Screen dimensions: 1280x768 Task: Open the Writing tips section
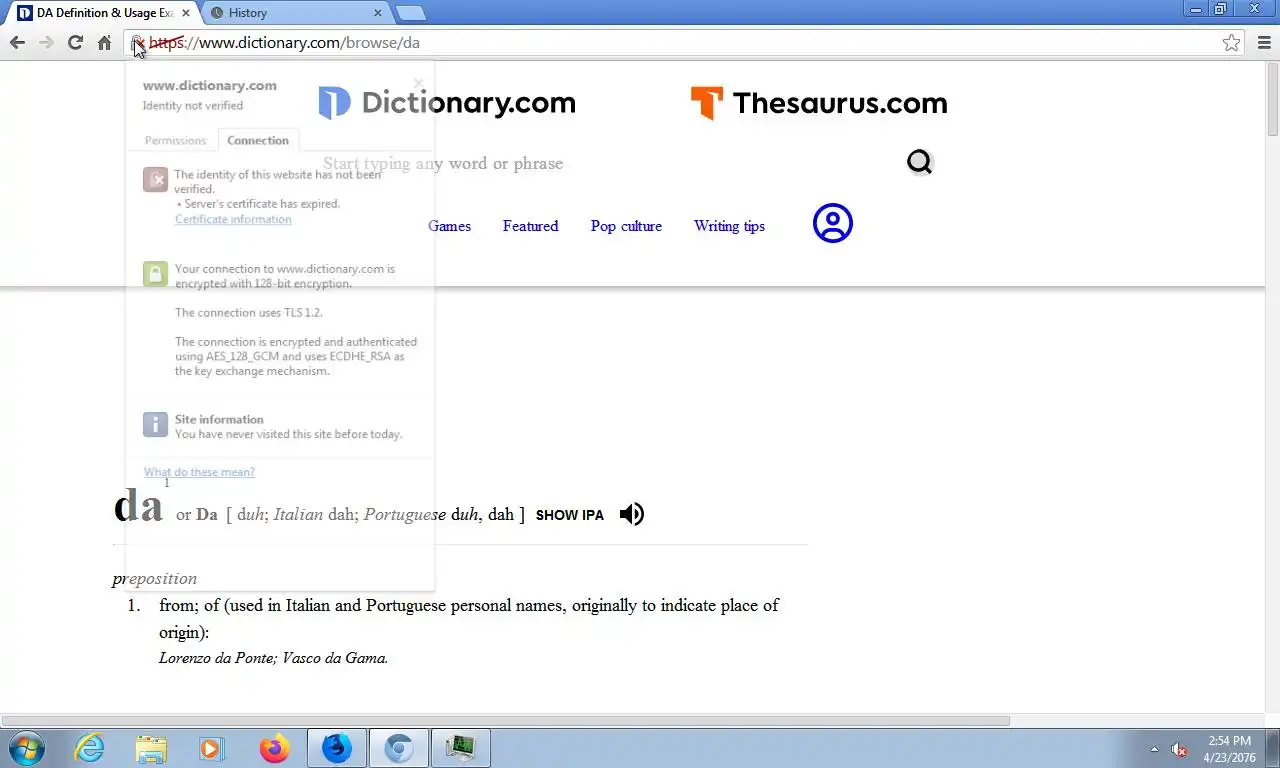tap(729, 226)
